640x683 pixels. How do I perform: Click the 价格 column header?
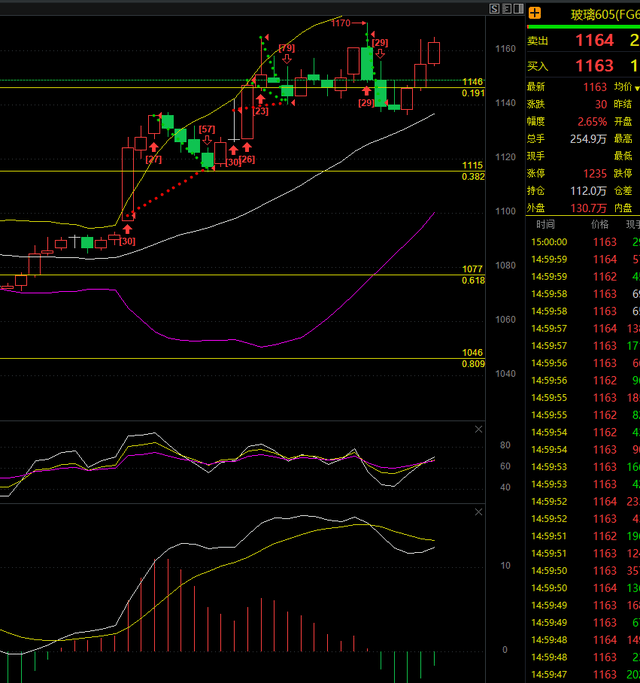pyautogui.click(x=598, y=225)
